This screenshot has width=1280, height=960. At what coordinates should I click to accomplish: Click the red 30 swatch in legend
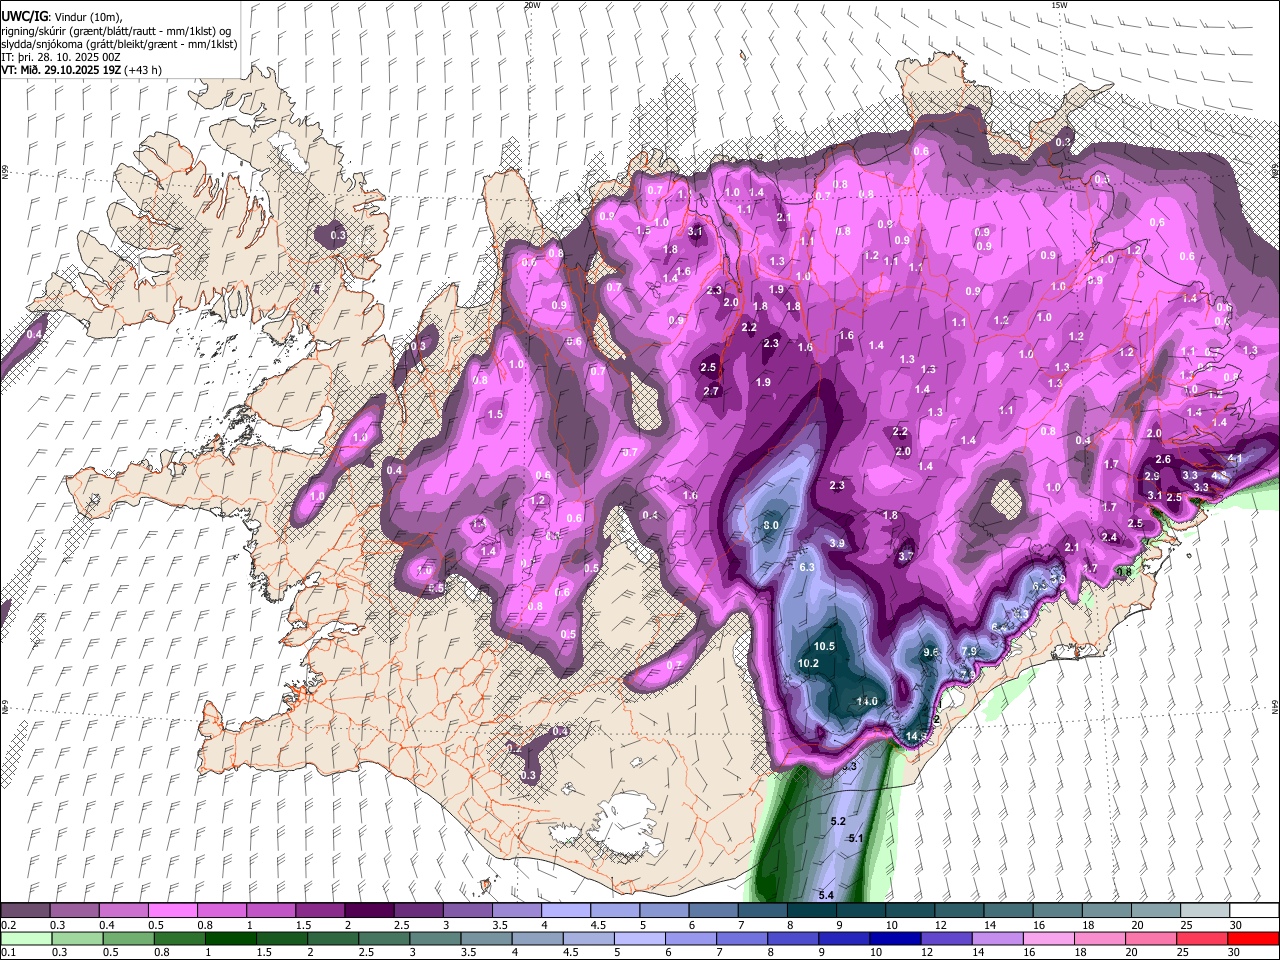(x=1253, y=938)
